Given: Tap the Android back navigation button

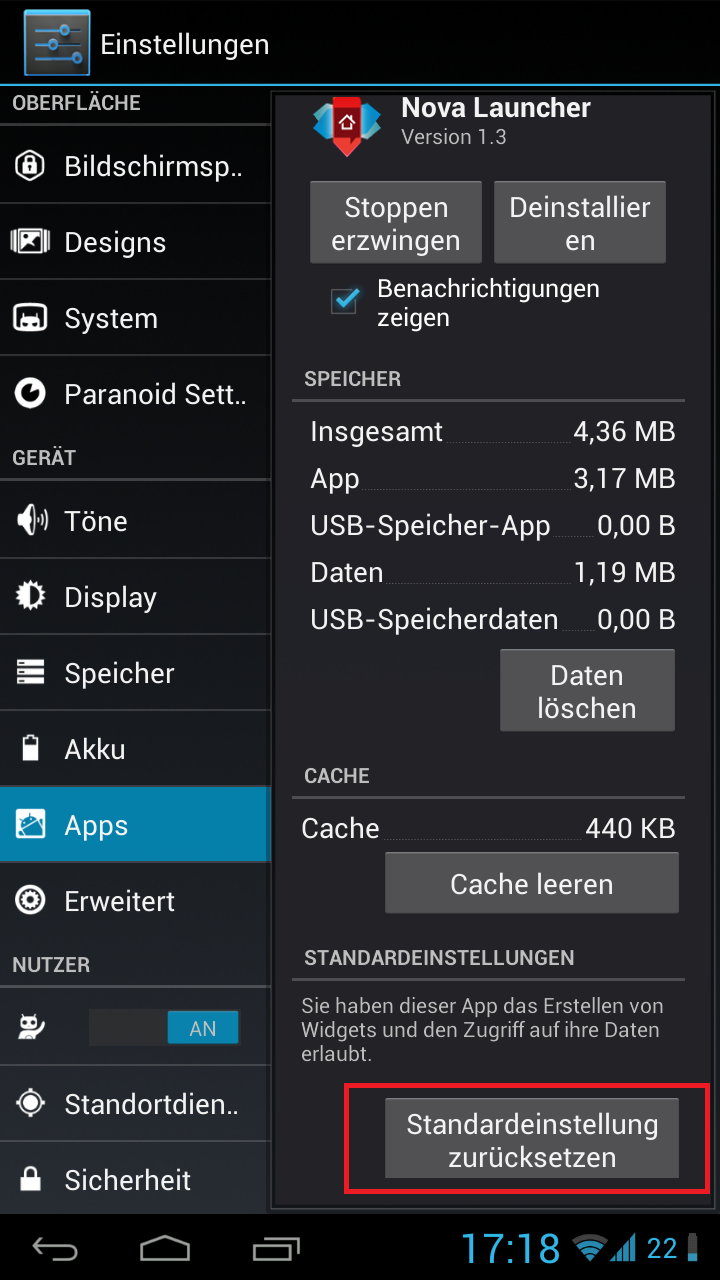Looking at the screenshot, I should 56,1248.
